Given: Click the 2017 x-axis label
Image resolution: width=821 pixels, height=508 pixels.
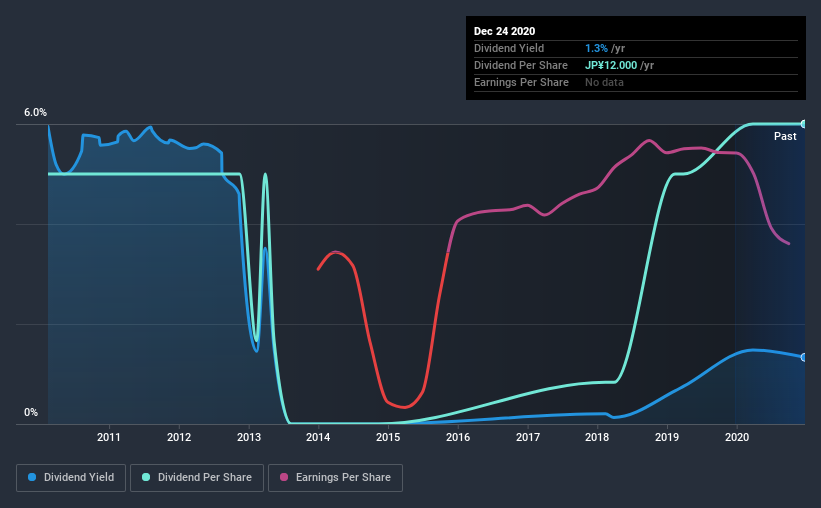Looking at the screenshot, I should (528, 437).
